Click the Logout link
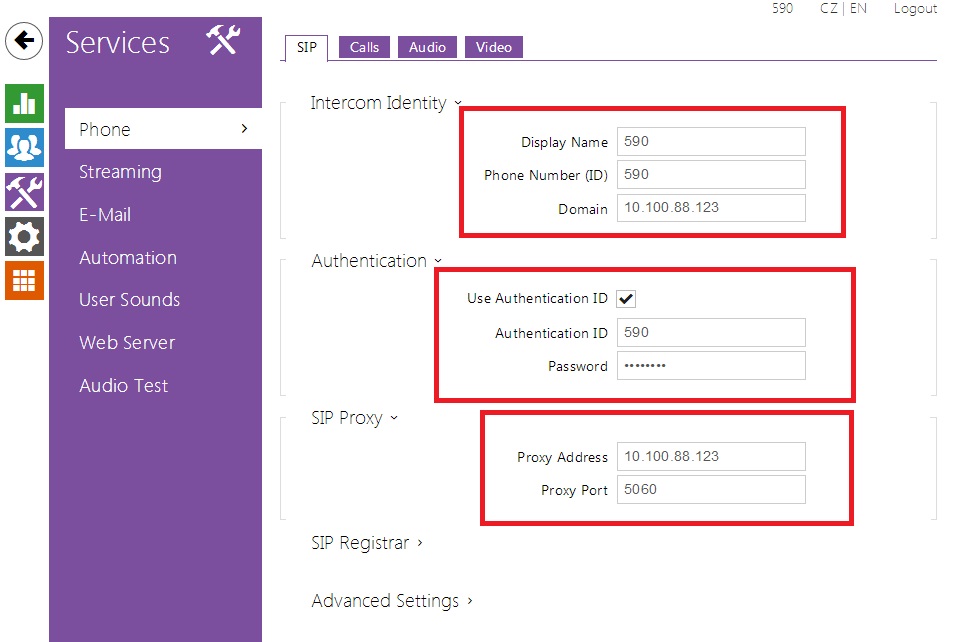 pyautogui.click(x=915, y=9)
